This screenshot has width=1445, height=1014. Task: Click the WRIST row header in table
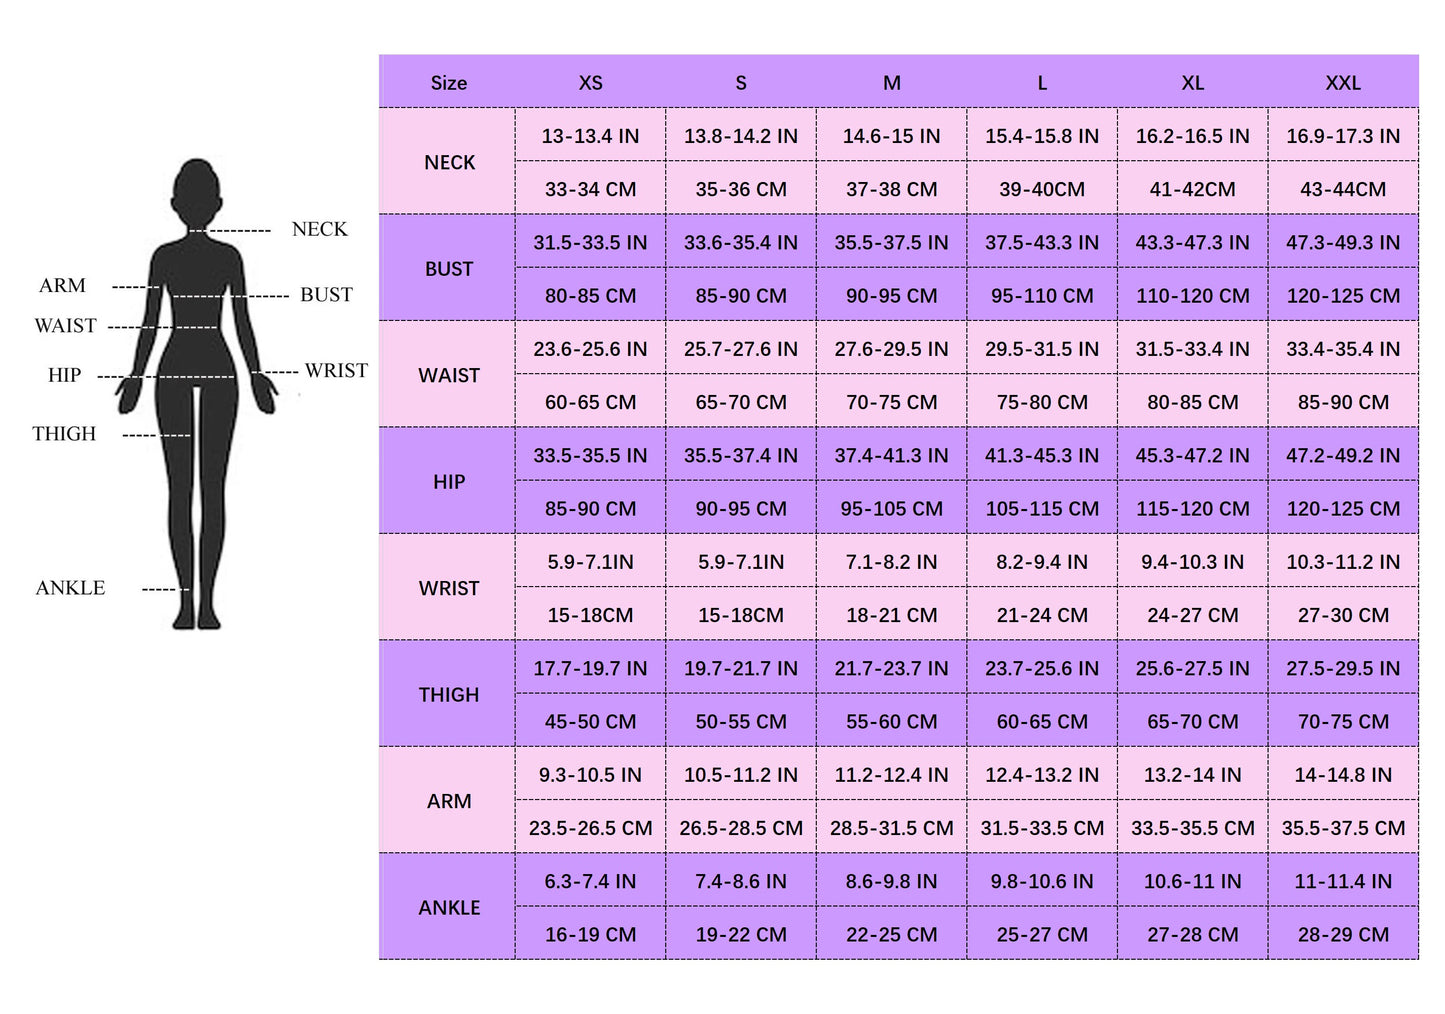pos(448,588)
